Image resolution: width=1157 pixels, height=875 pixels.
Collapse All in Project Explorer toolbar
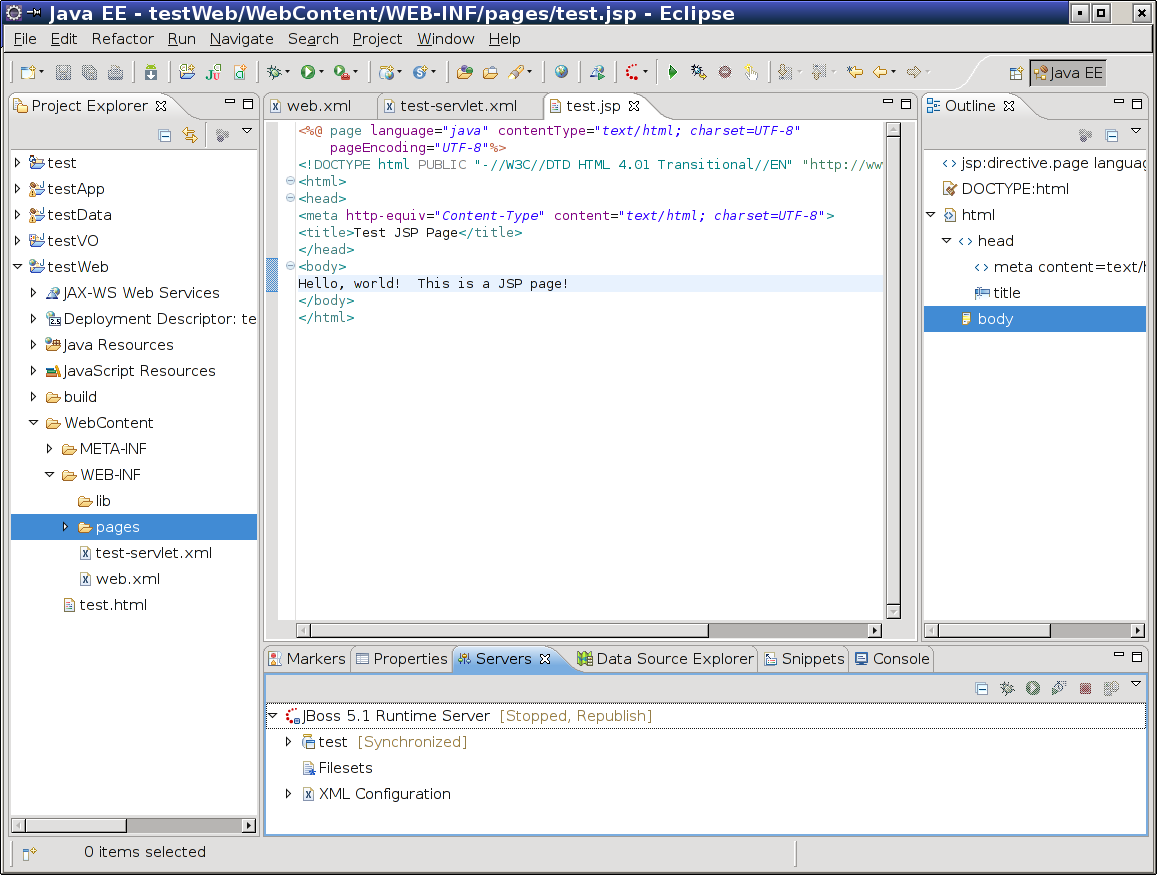165,135
